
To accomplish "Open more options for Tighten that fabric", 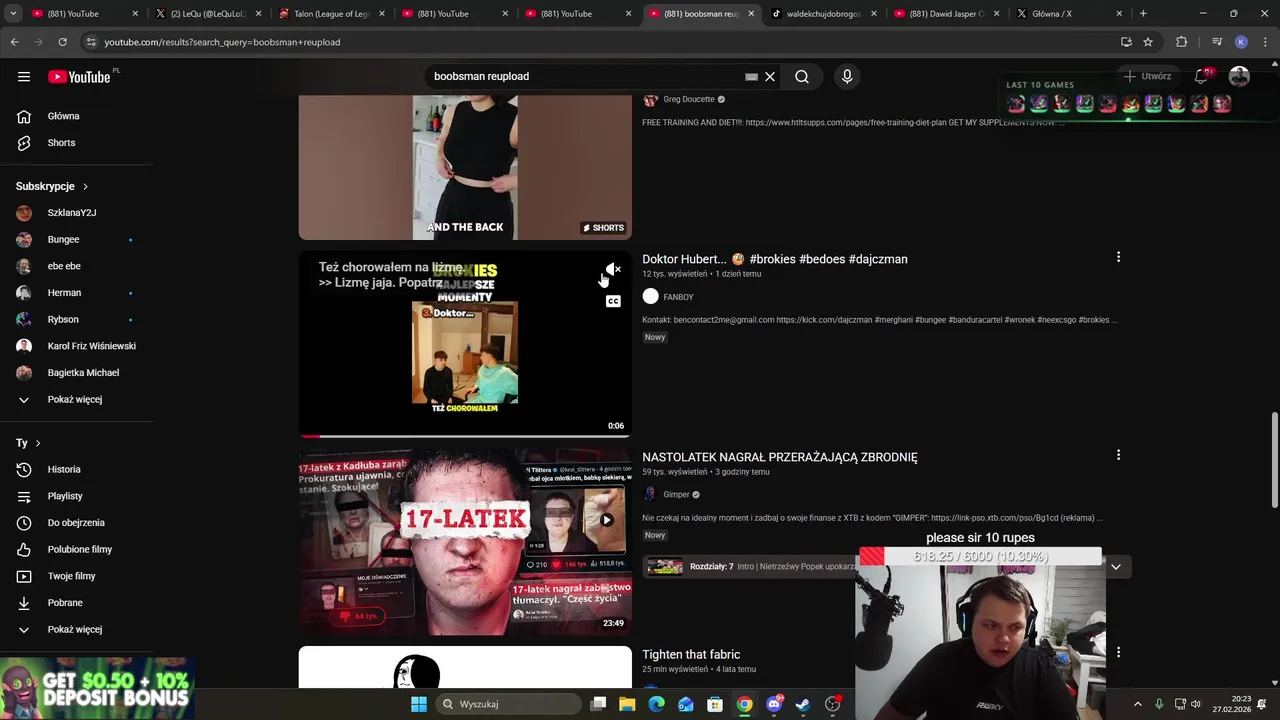I will 1118,653.
